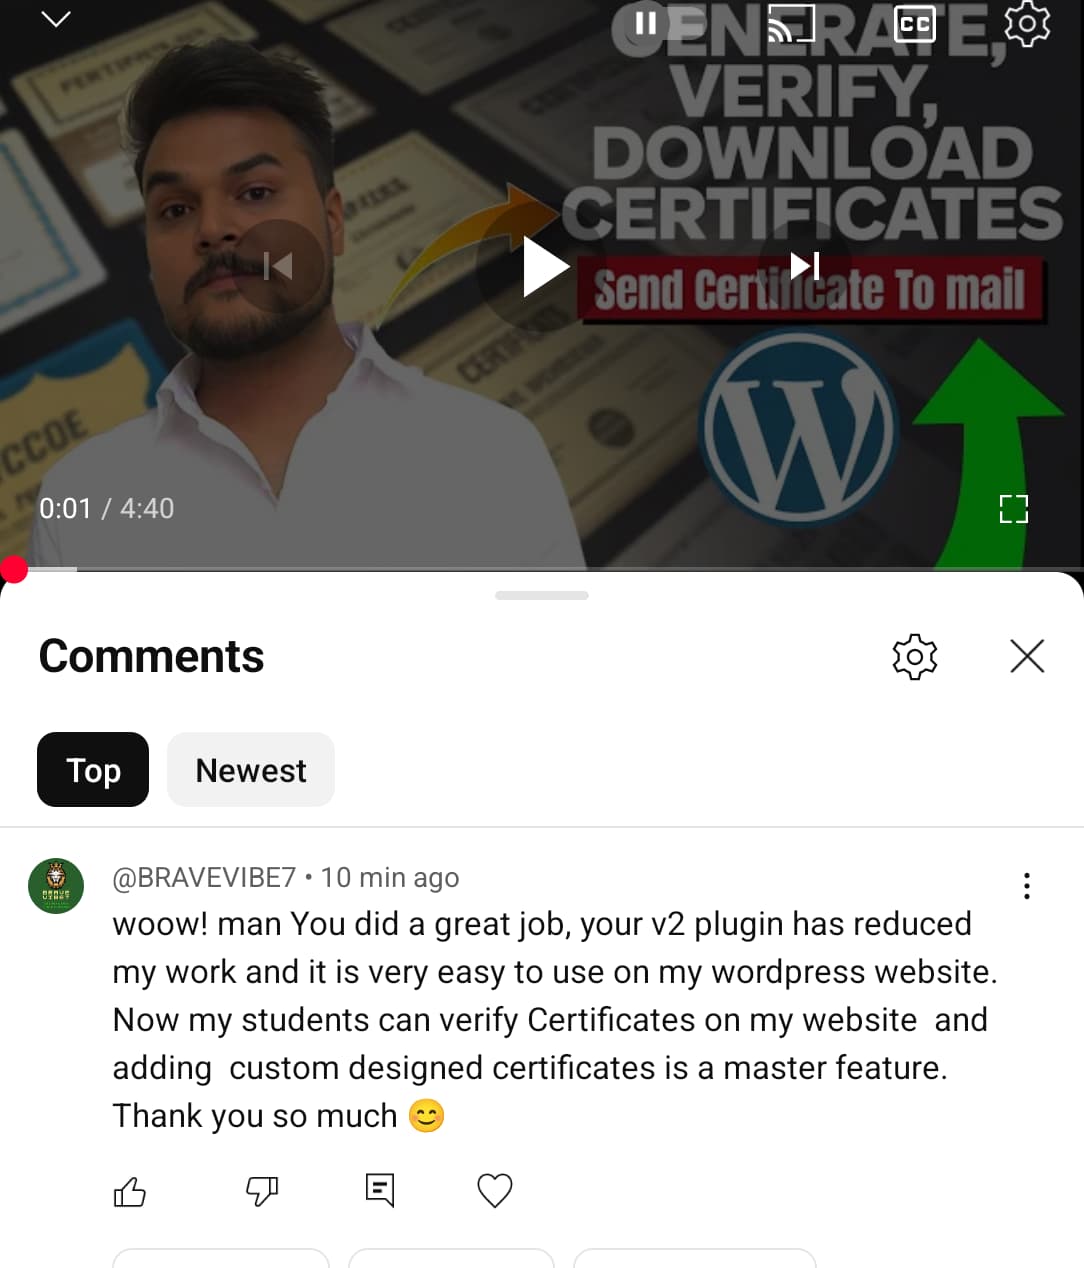
Task: Heart the BRAVEVIBE7 comment
Action: point(495,1191)
